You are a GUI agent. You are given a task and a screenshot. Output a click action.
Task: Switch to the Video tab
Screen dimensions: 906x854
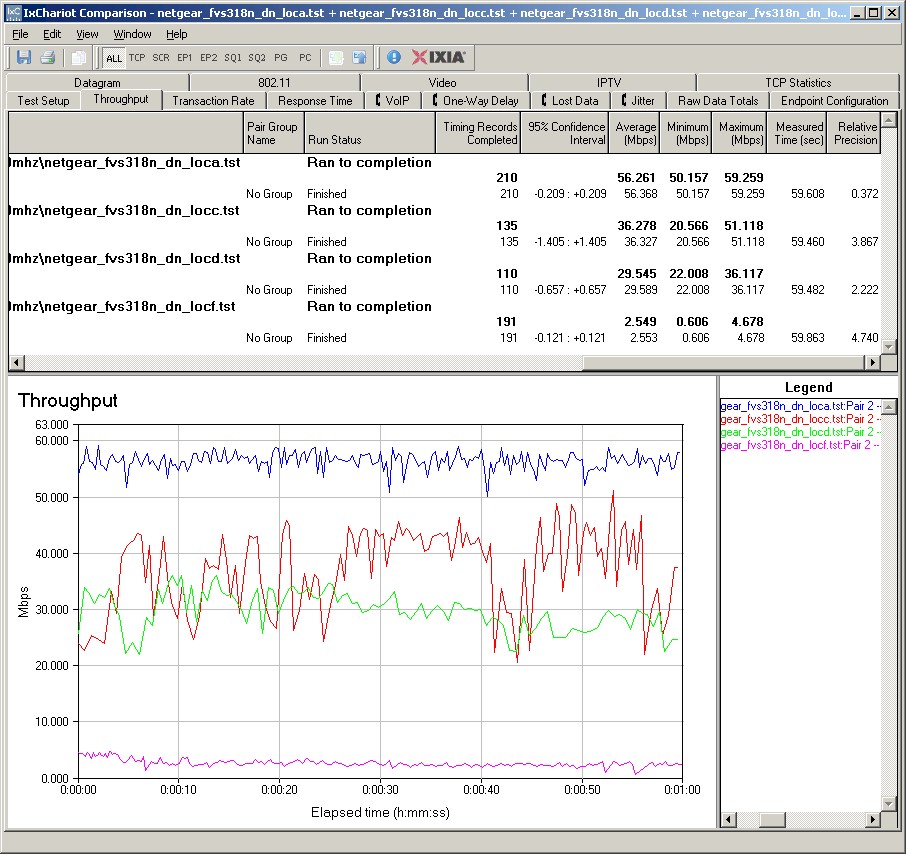[443, 83]
